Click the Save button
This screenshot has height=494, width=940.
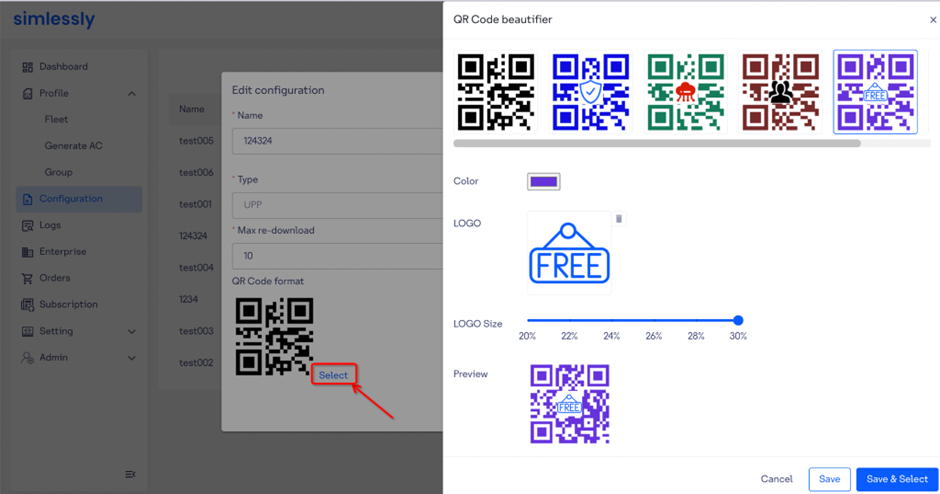tap(830, 479)
